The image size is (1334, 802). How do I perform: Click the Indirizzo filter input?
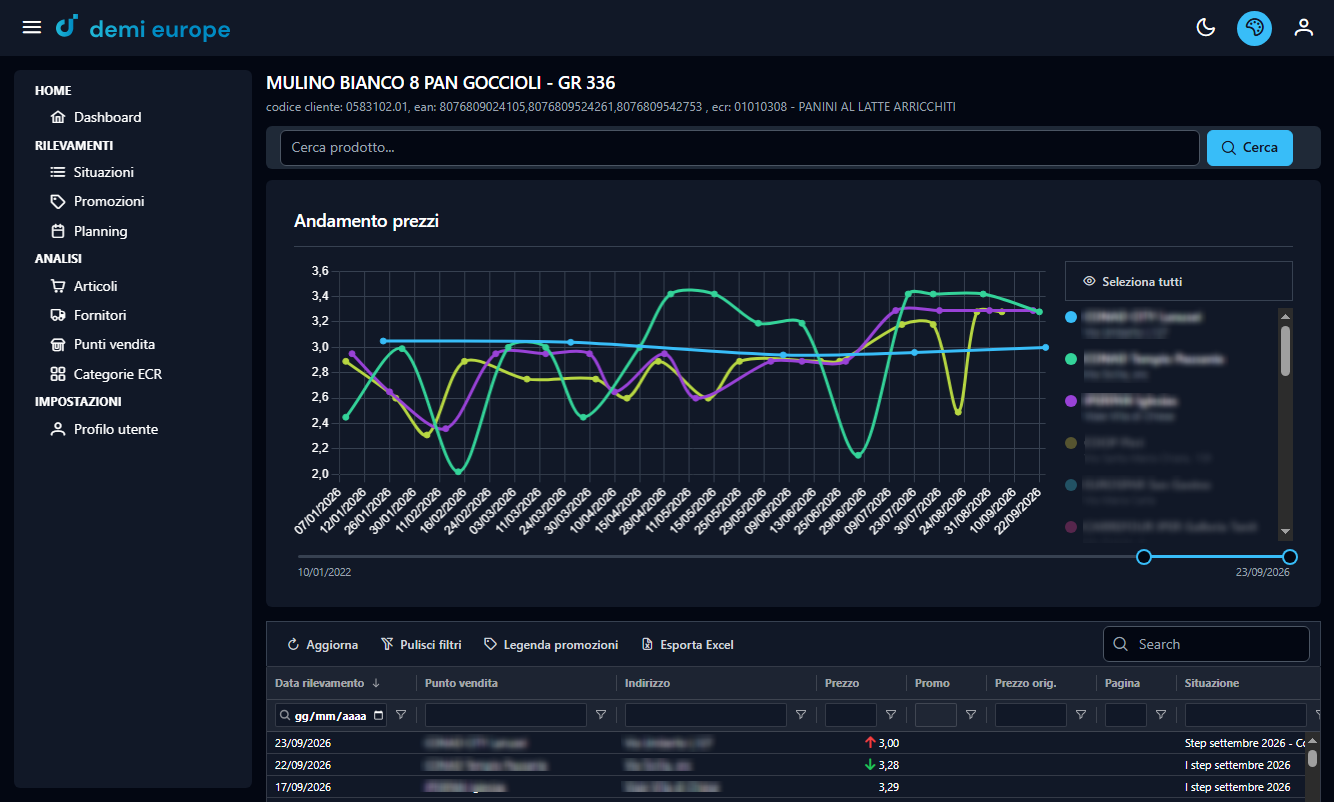coord(706,715)
